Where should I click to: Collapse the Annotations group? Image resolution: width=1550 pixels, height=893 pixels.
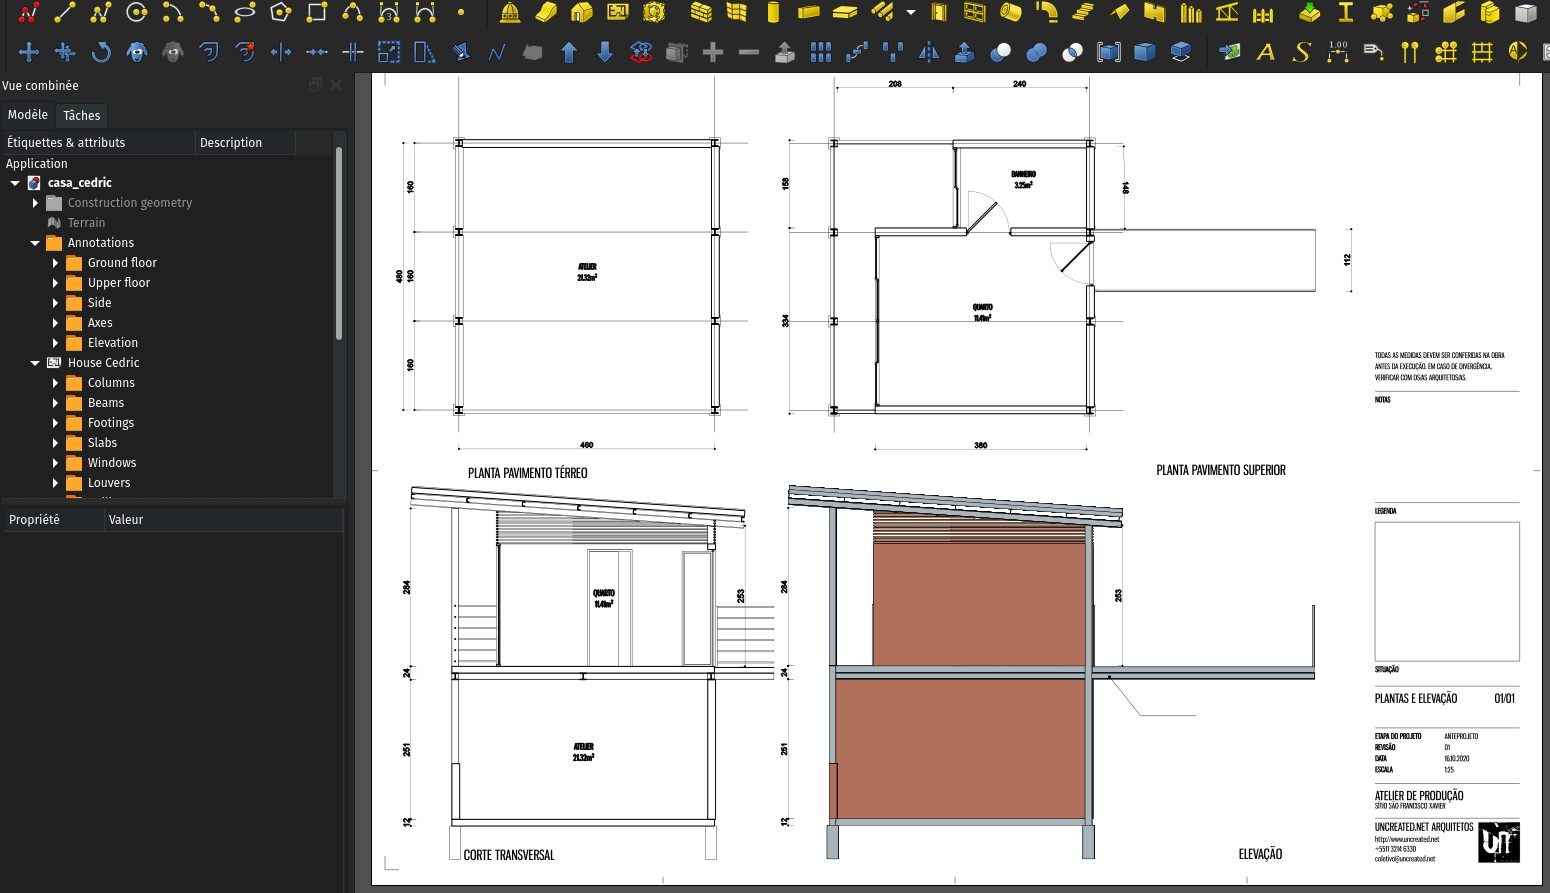point(35,243)
